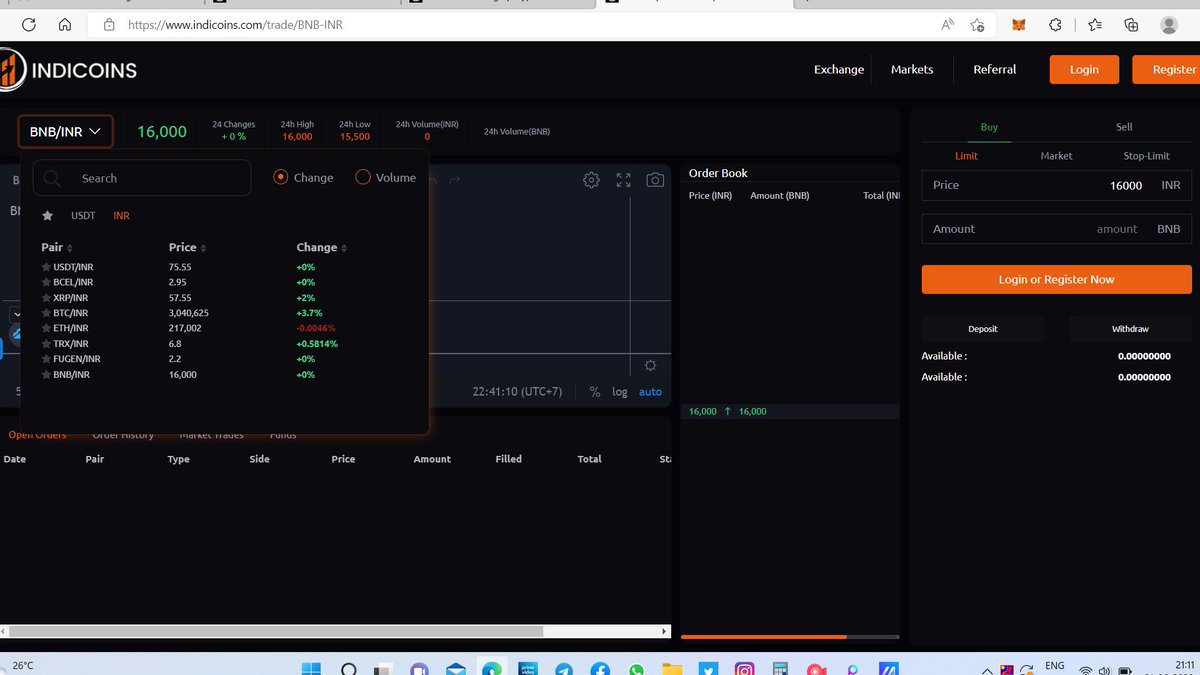
Task: Select the Volume radio button
Action: click(363, 177)
